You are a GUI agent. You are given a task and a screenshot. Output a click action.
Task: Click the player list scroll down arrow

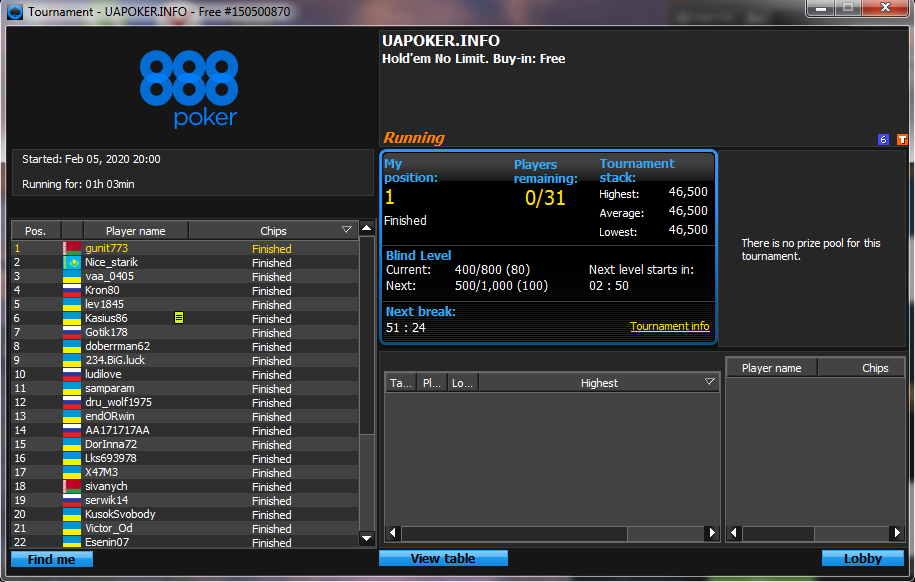point(366,538)
